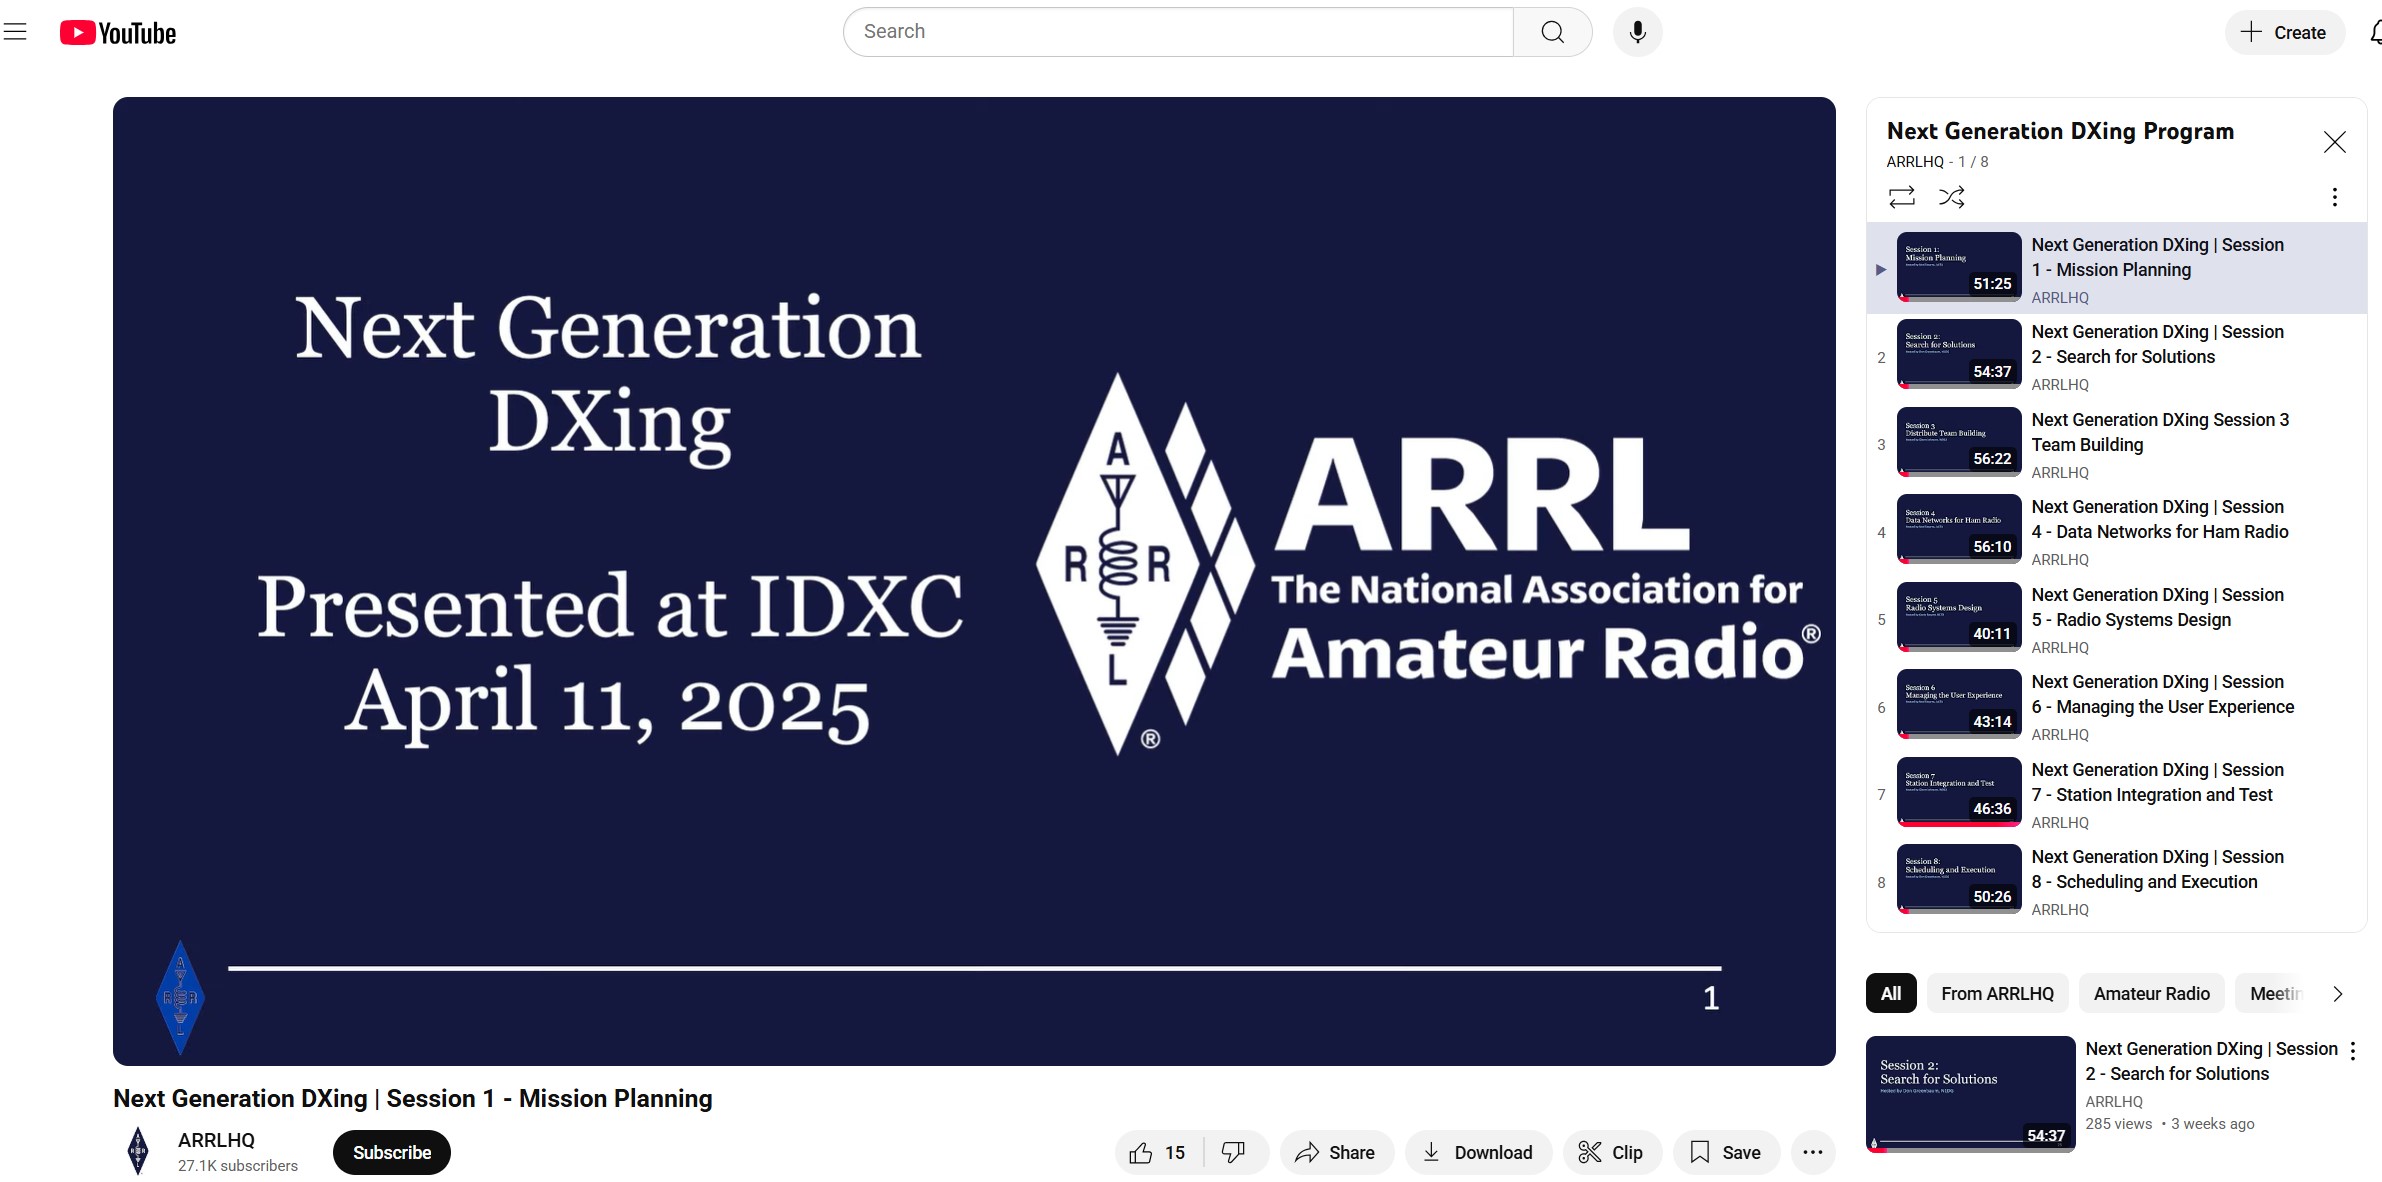
Task: Open Session 5 Radio Systems Design thumbnail
Action: [1958, 617]
